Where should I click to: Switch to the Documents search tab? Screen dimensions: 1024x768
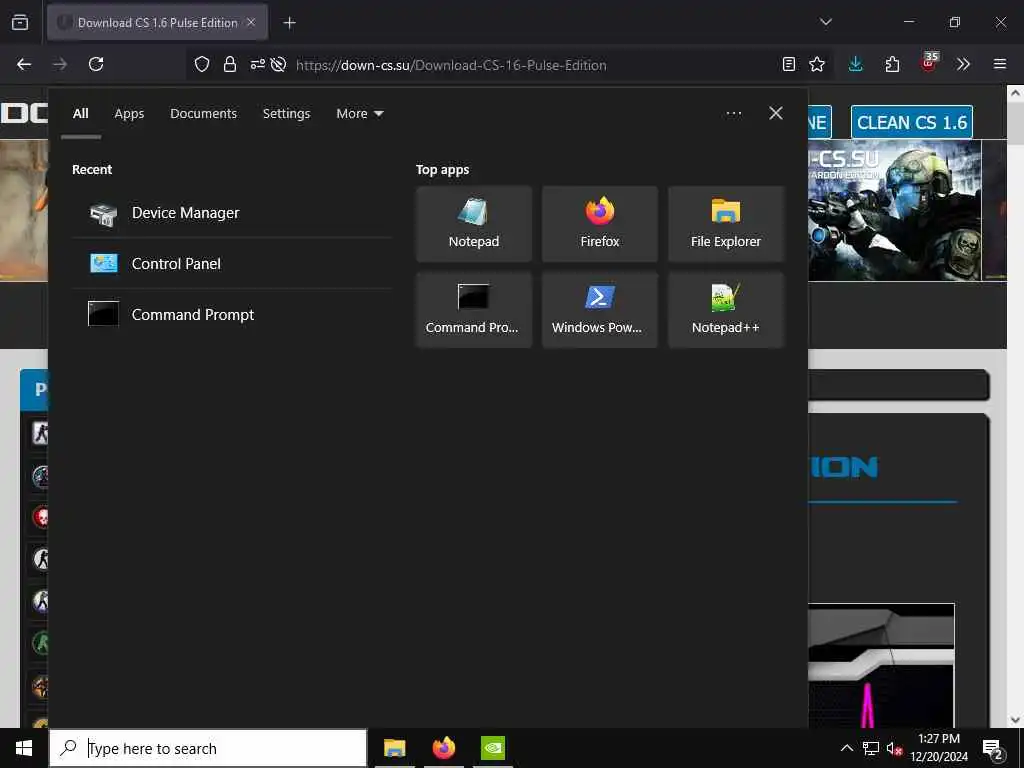coord(204,114)
